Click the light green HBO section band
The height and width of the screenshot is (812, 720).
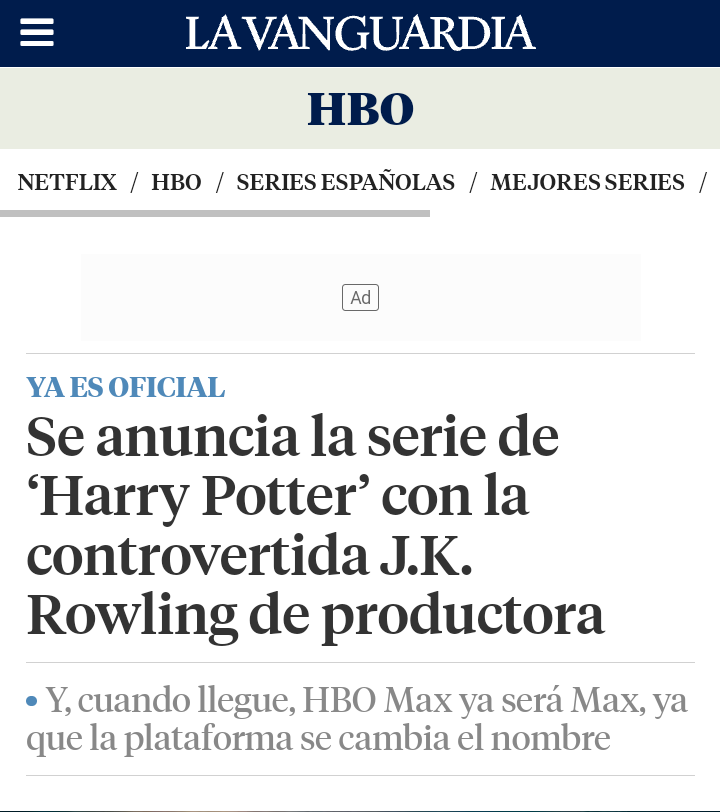tap(360, 108)
